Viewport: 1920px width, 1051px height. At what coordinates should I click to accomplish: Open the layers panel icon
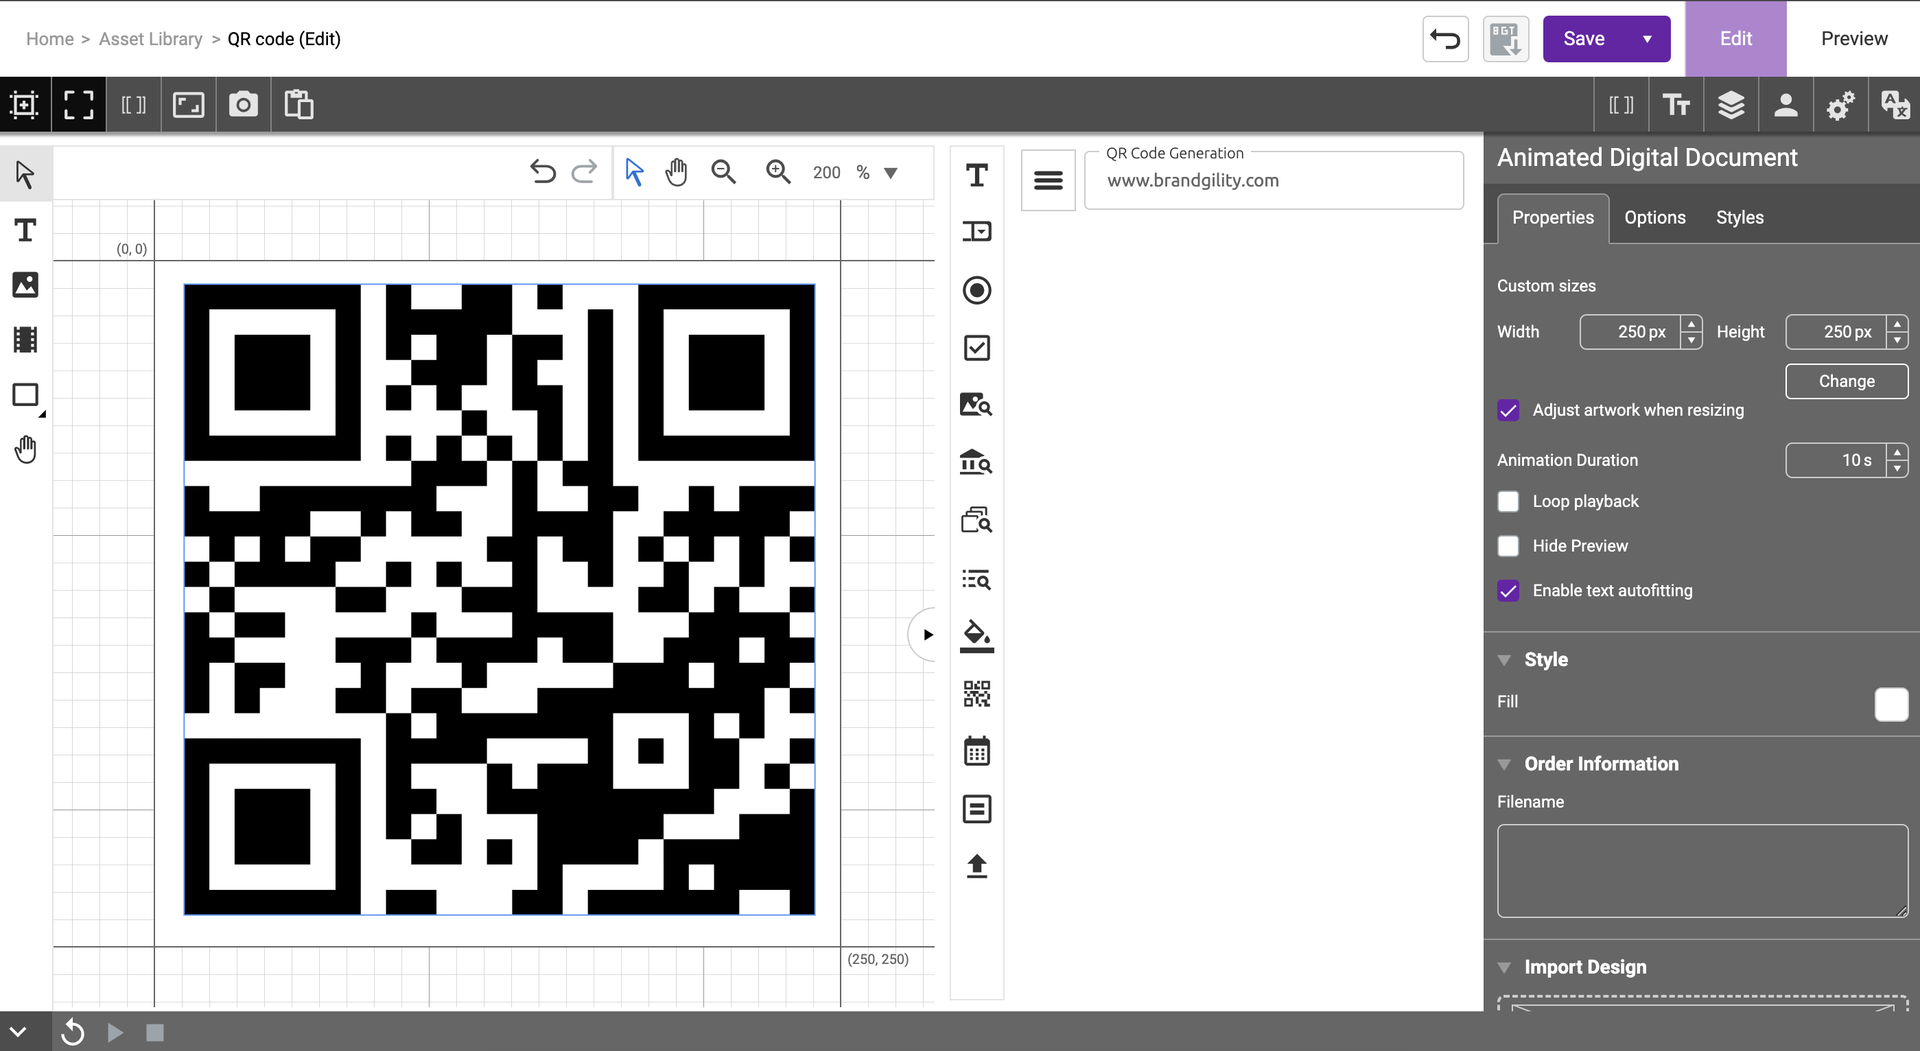pyautogui.click(x=1731, y=105)
